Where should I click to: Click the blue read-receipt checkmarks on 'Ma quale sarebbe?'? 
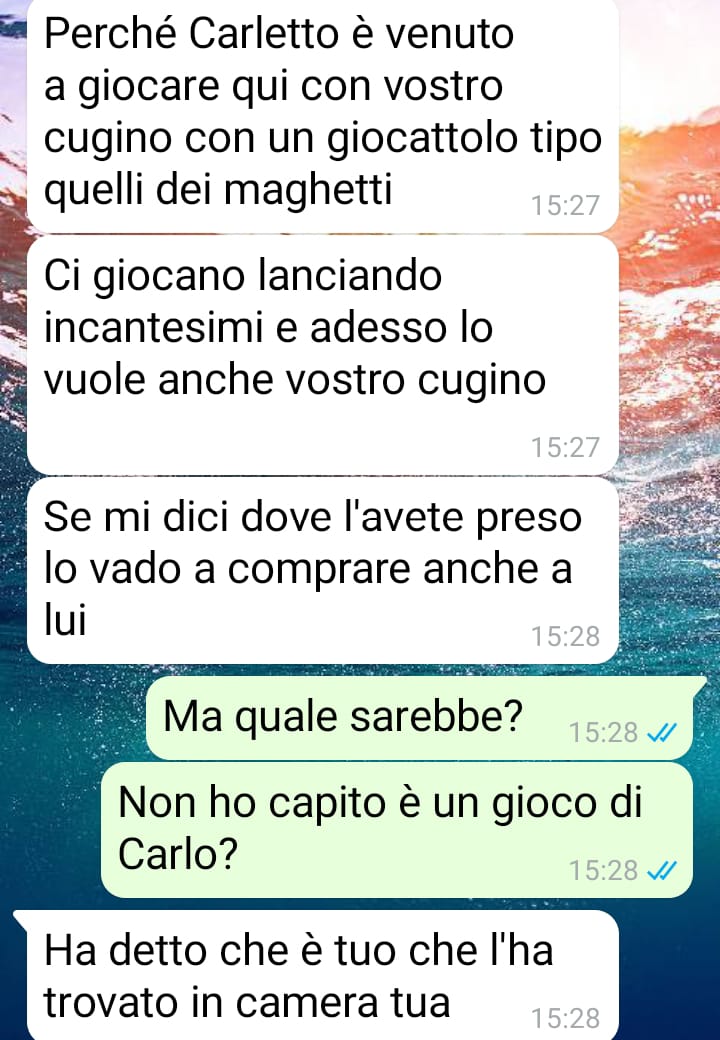coord(662,733)
